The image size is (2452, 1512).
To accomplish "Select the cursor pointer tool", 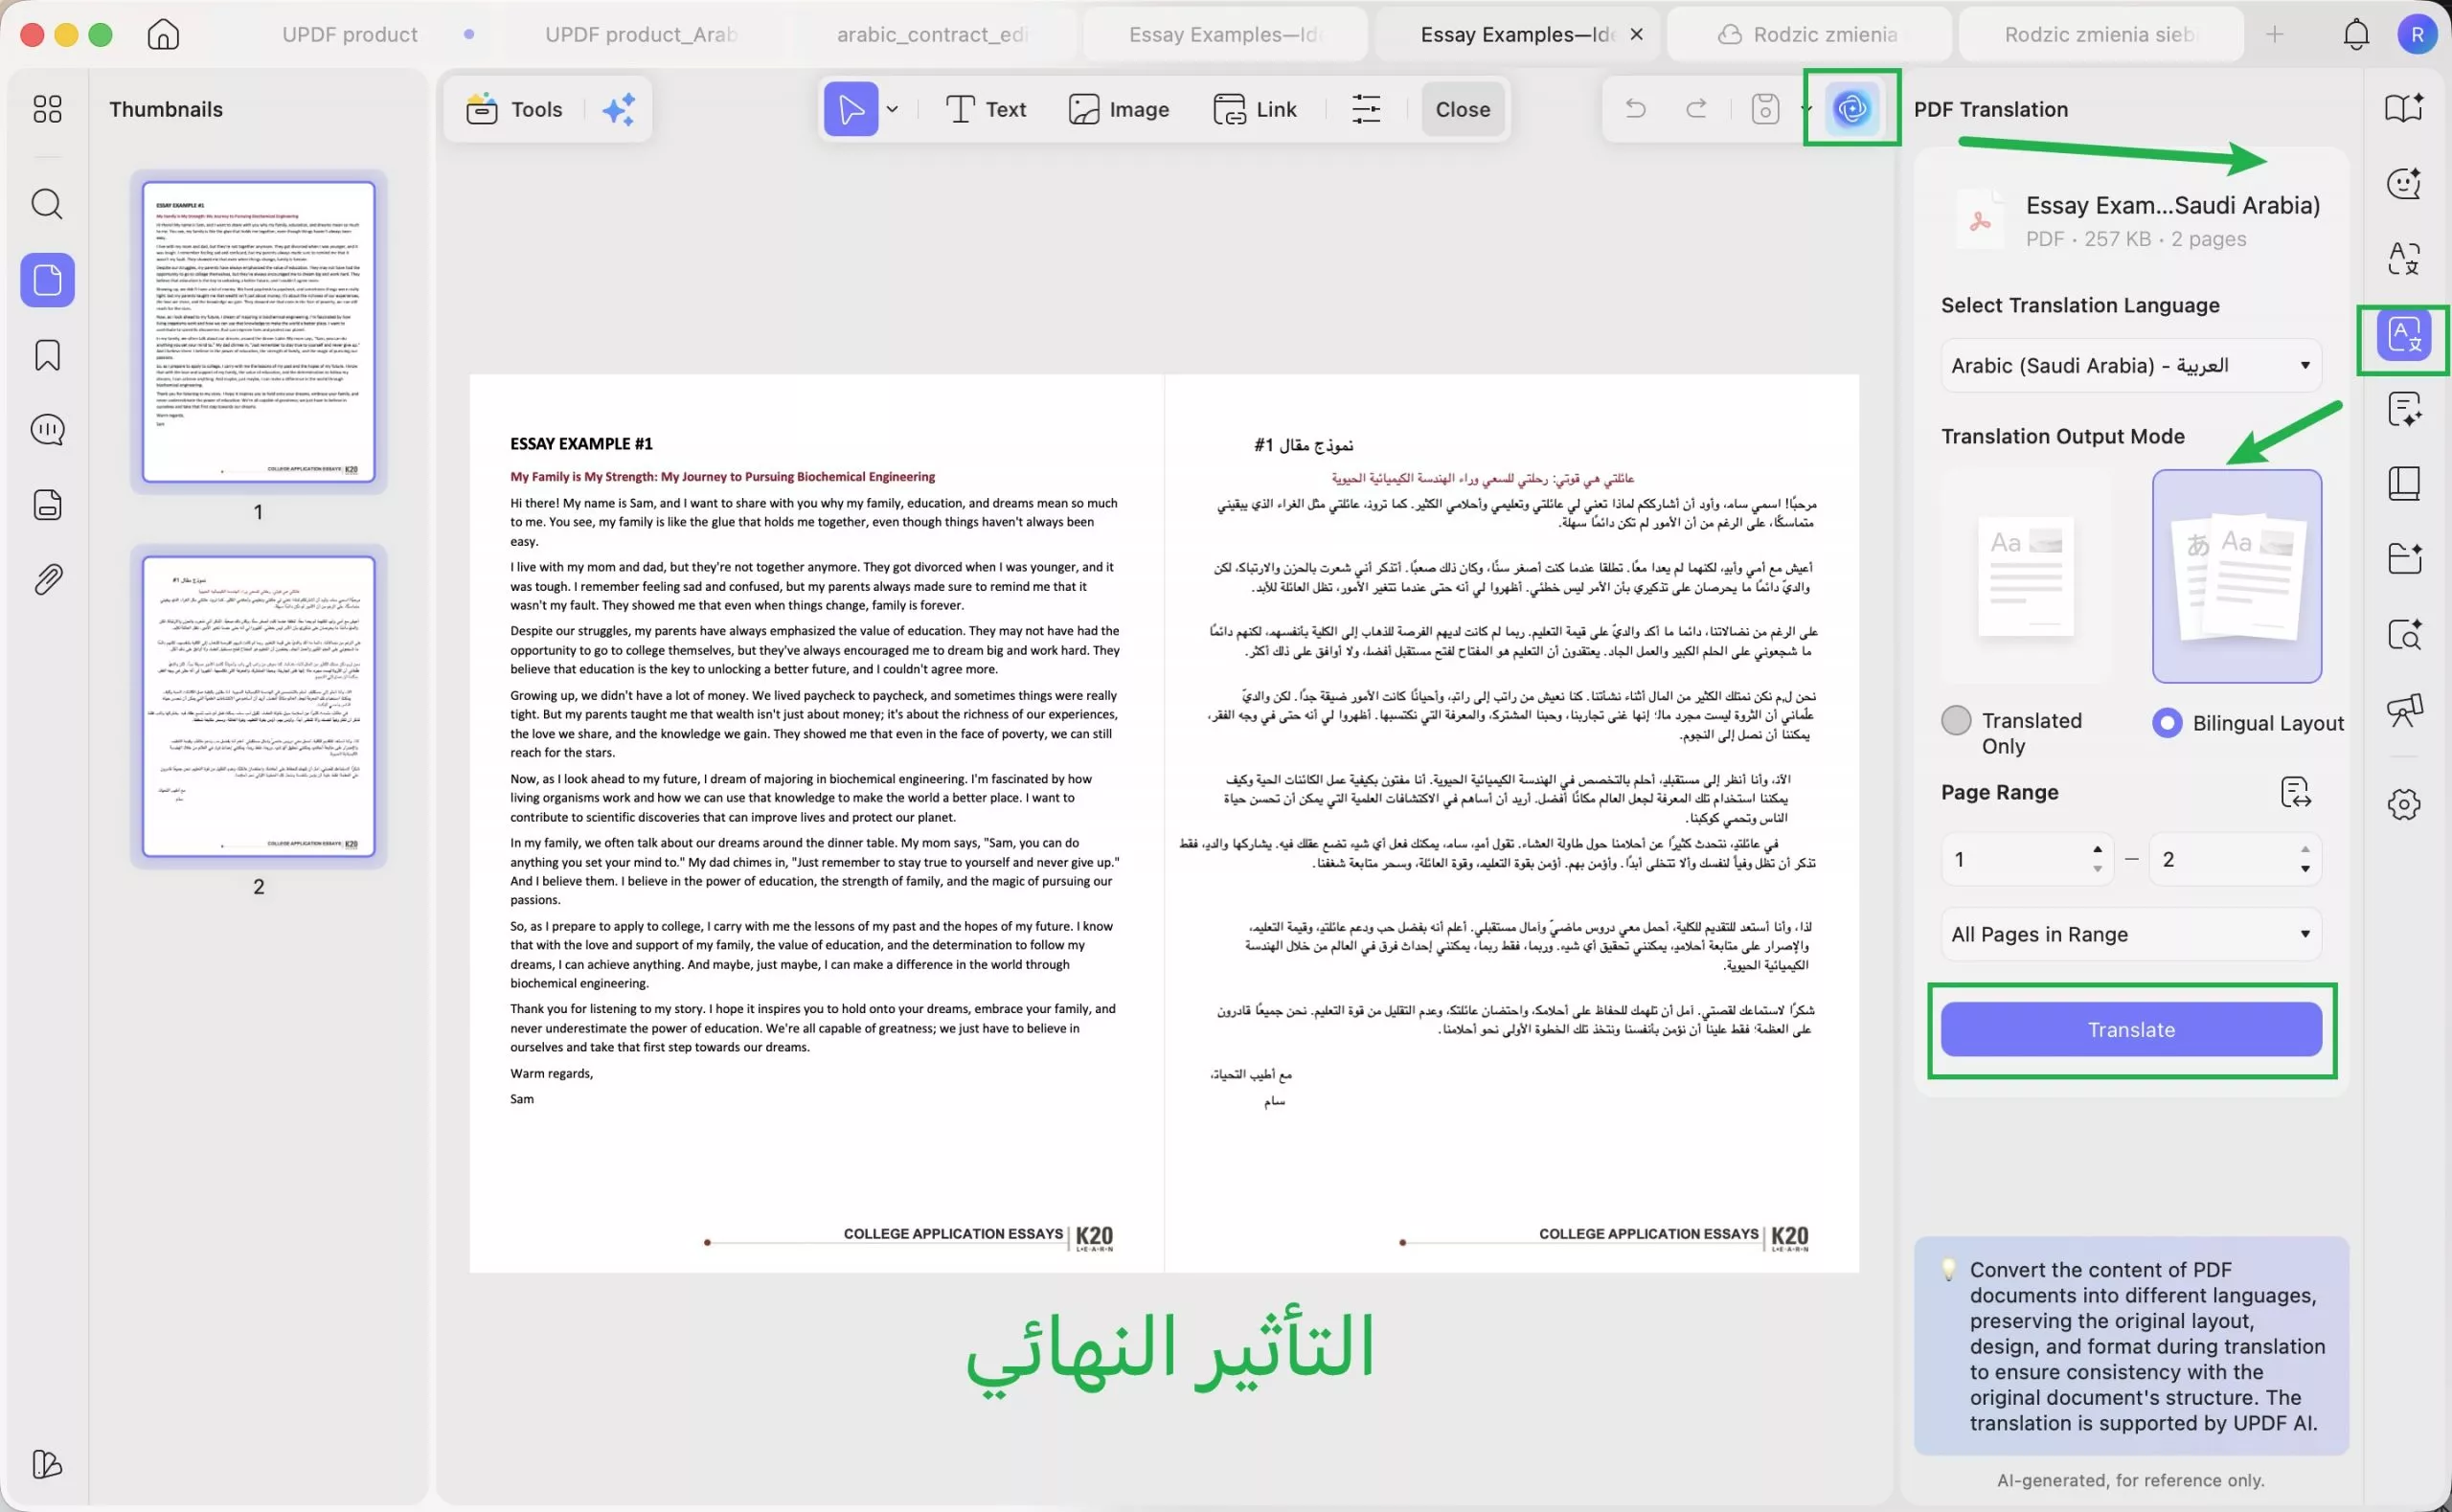I will [x=851, y=109].
